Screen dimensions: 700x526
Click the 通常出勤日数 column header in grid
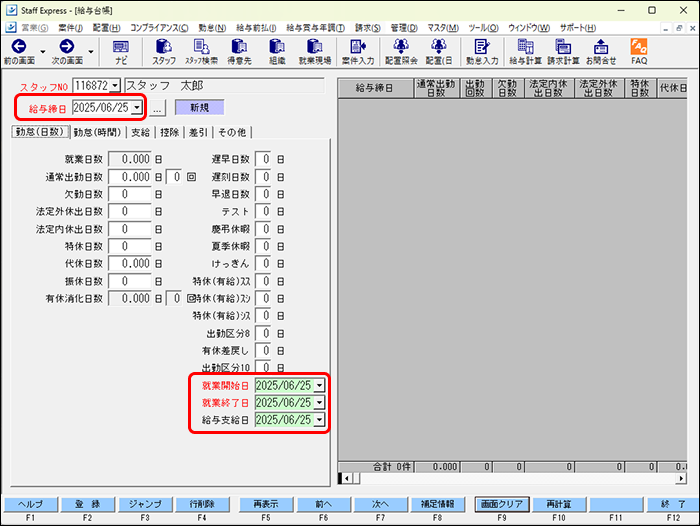tap(436, 88)
